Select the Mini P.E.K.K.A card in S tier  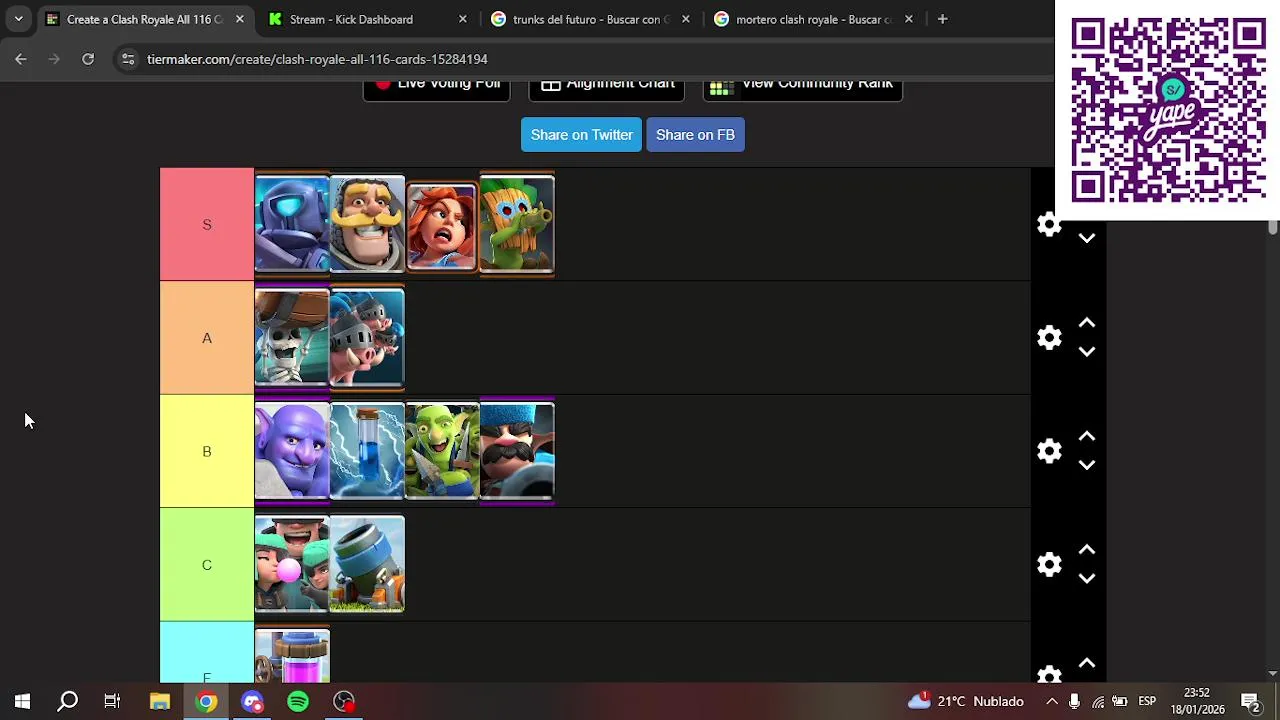click(x=292, y=224)
